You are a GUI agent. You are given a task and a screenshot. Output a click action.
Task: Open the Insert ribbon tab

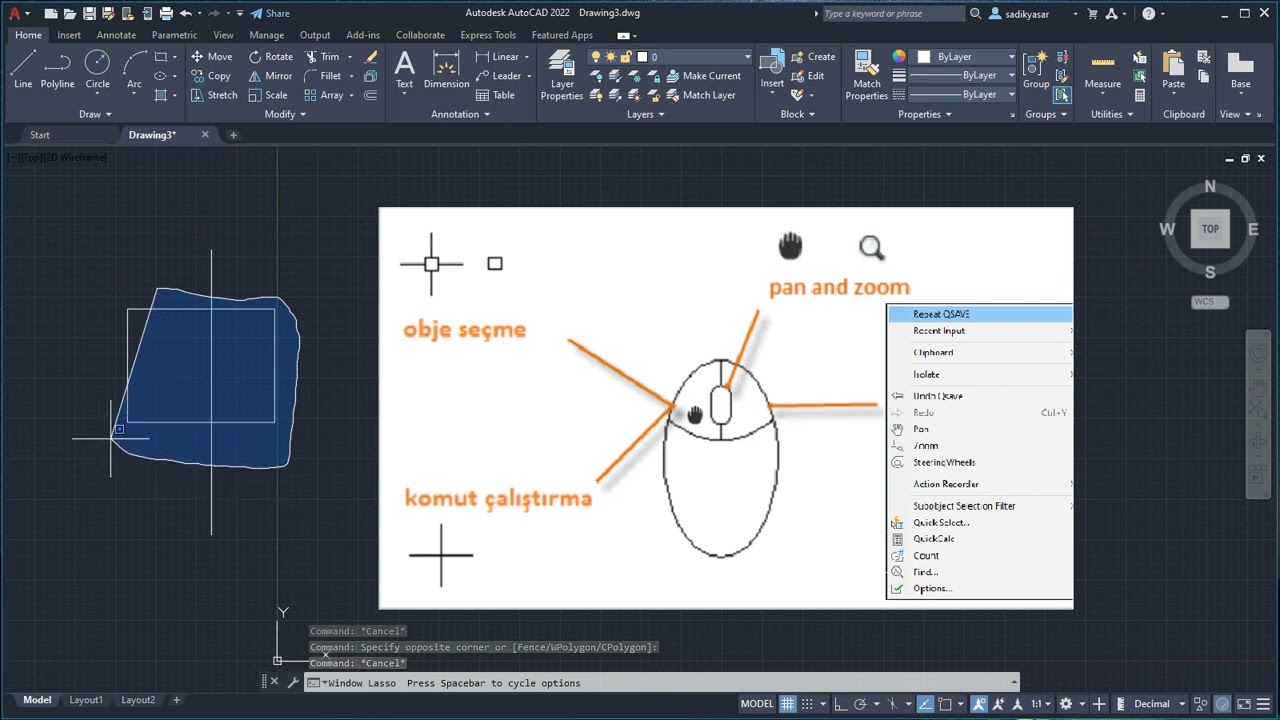69,35
